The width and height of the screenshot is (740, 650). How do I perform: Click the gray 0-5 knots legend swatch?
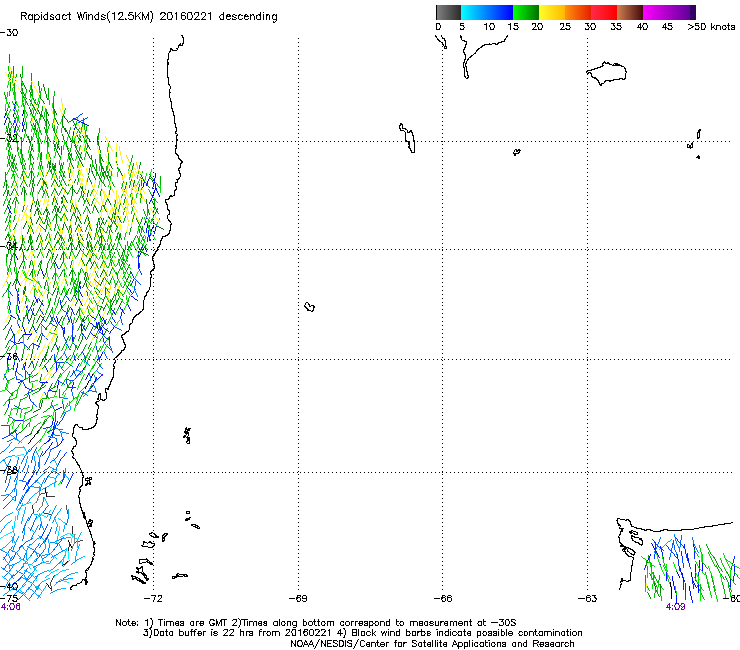pyautogui.click(x=448, y=12)
